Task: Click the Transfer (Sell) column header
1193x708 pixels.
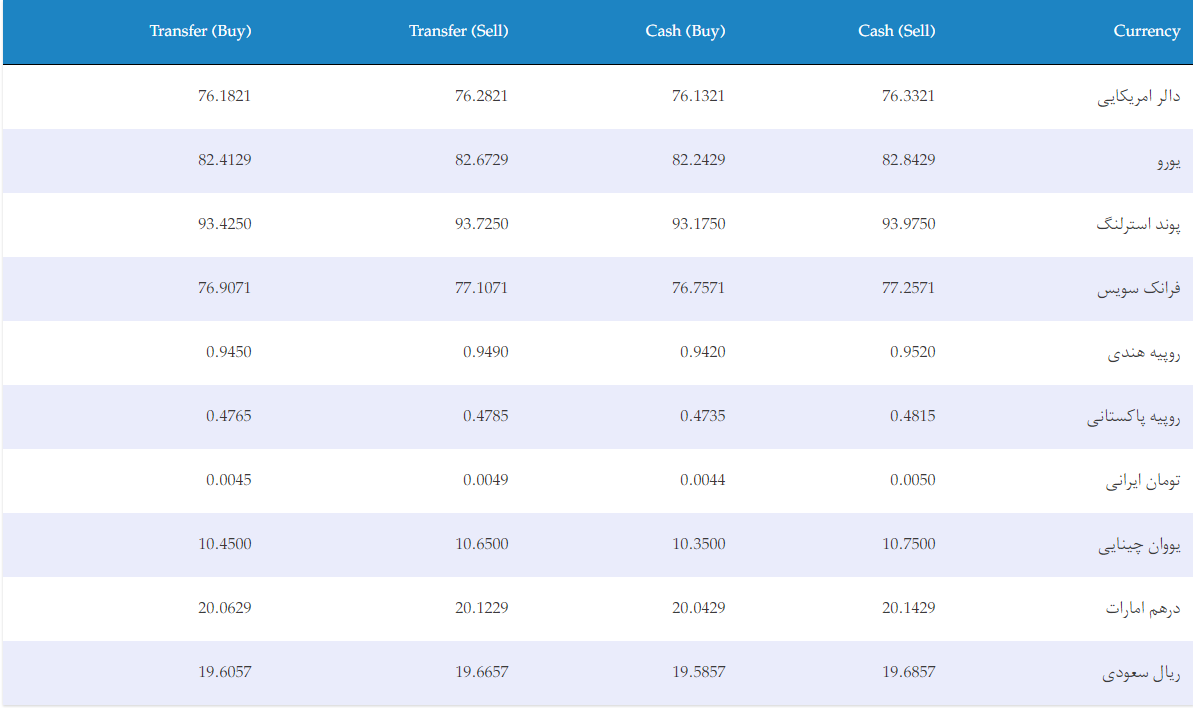Action: (458, 31)
